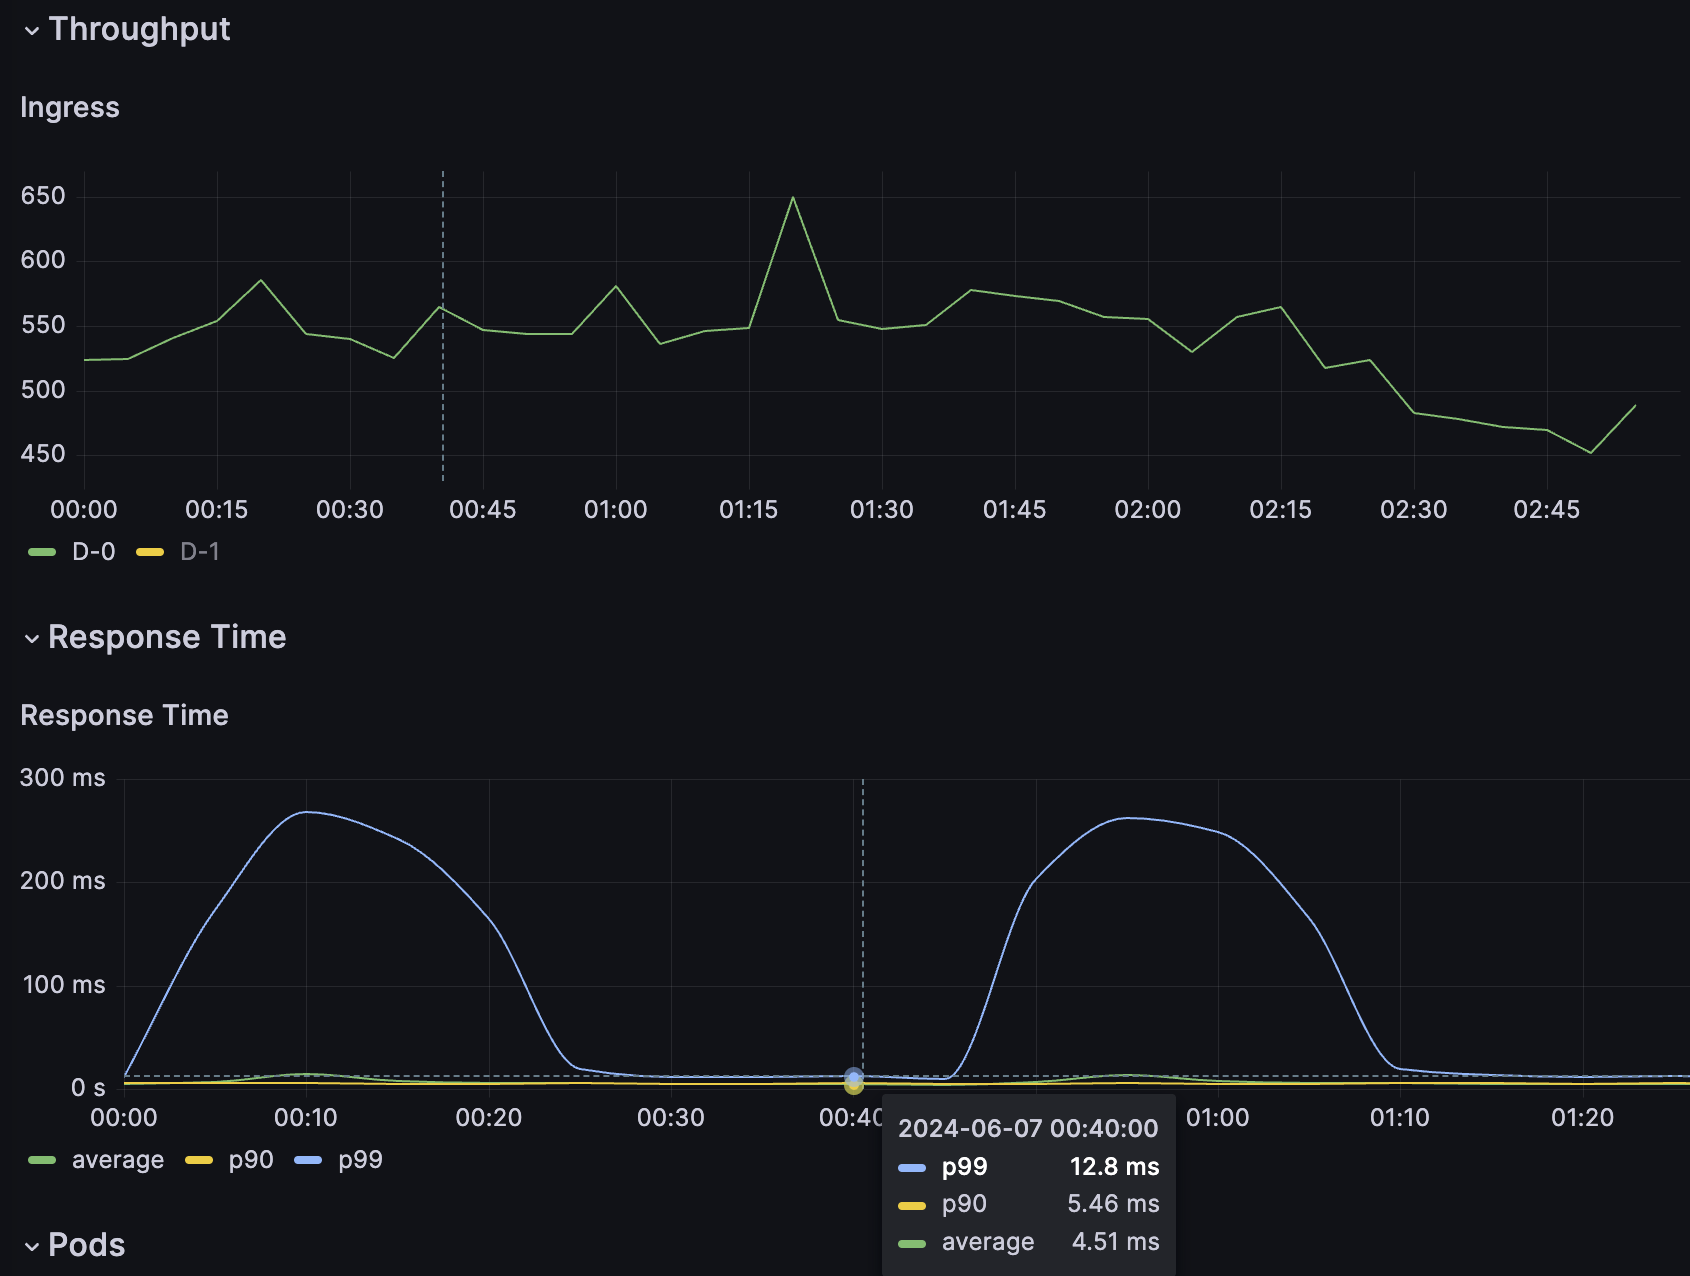This screenshot has height=1276, width=1690.
Task: Collapse the Throughput row using its chevron
Action: tap(32, 31)
